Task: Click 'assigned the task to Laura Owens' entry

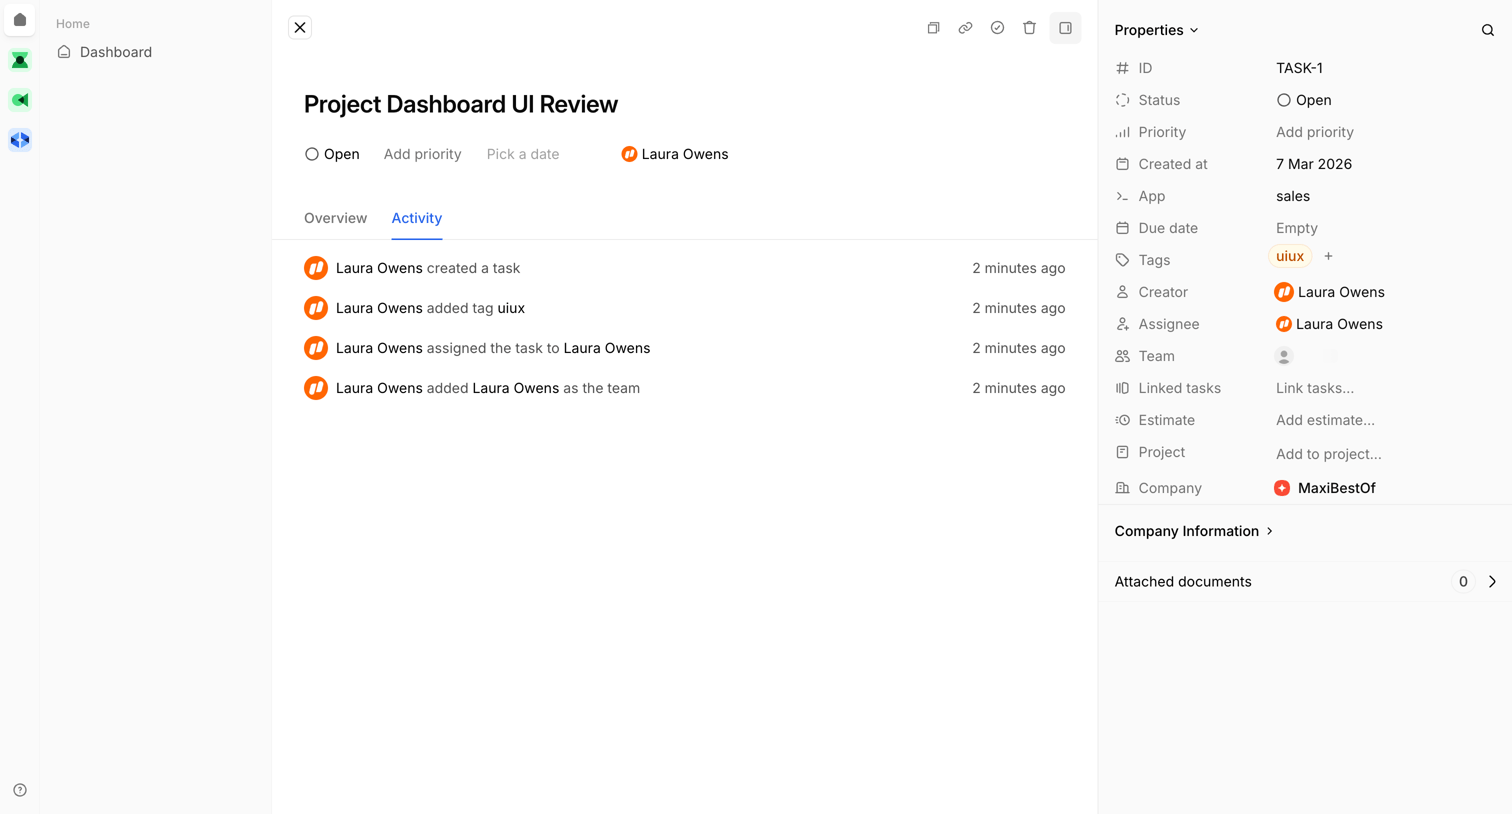Action: (x=684, y=348)
